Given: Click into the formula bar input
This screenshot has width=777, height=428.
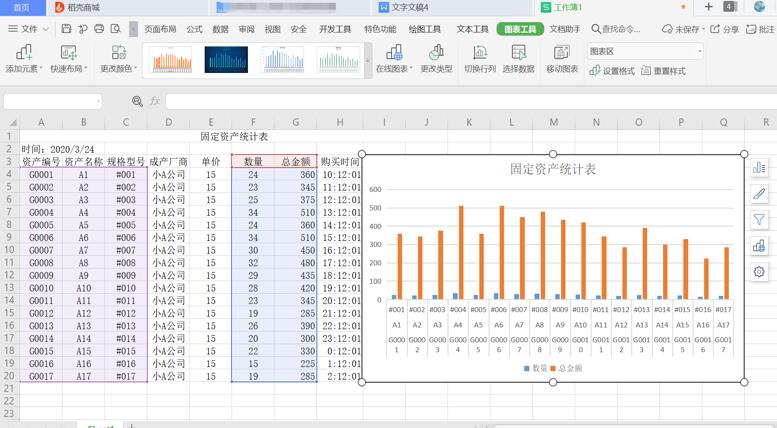Looking at the screenshot, I should tap(471, 102).
